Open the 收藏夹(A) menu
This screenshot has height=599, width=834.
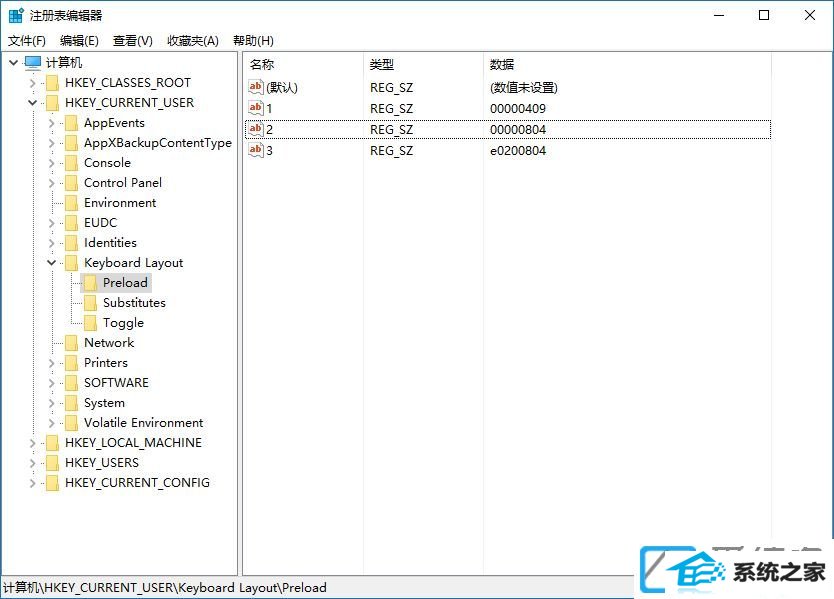tap(193, 41)
